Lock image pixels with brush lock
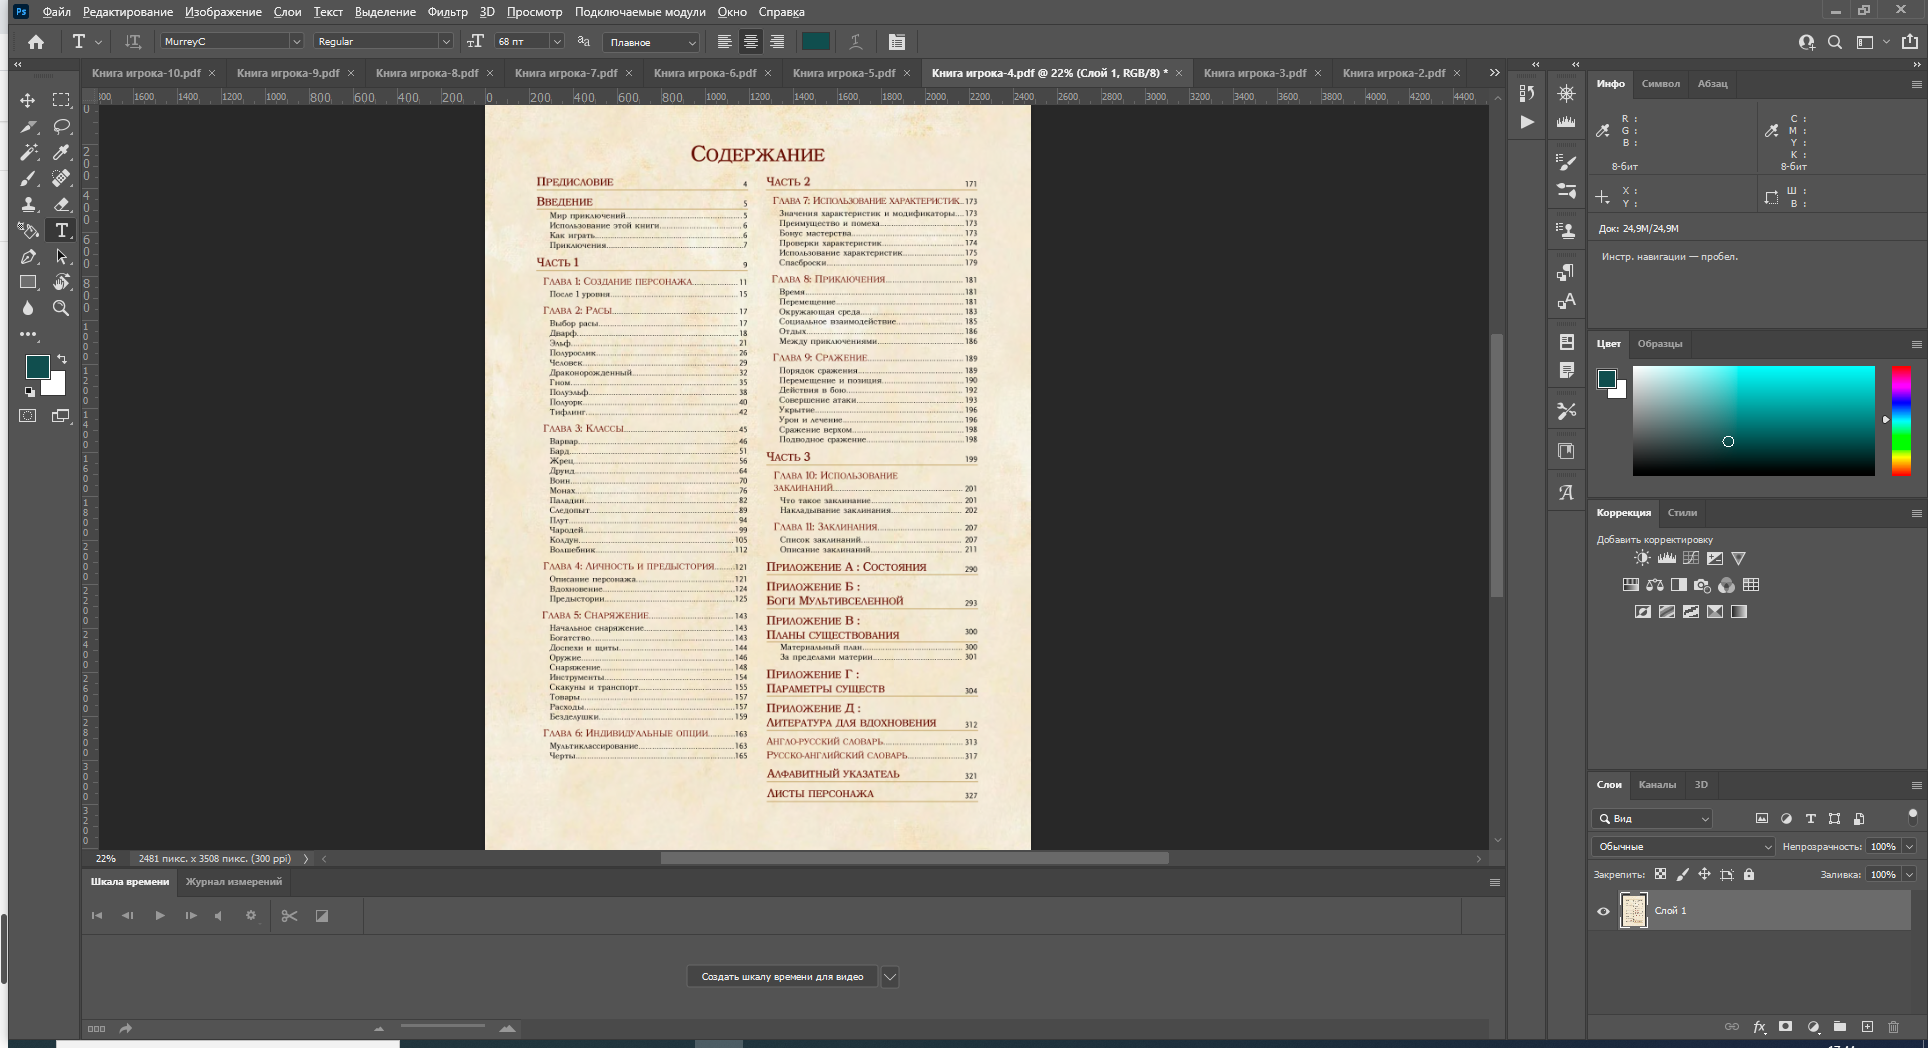The width and height of the screenshot is (1928, 1048). click(1682, 874)
